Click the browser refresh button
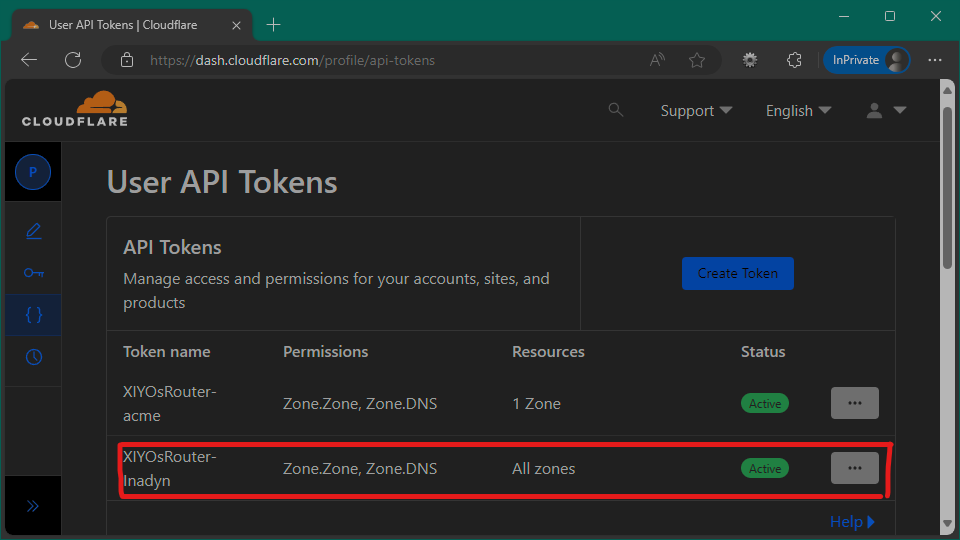Viewport: 960px width, 540px height. point(73,60)
